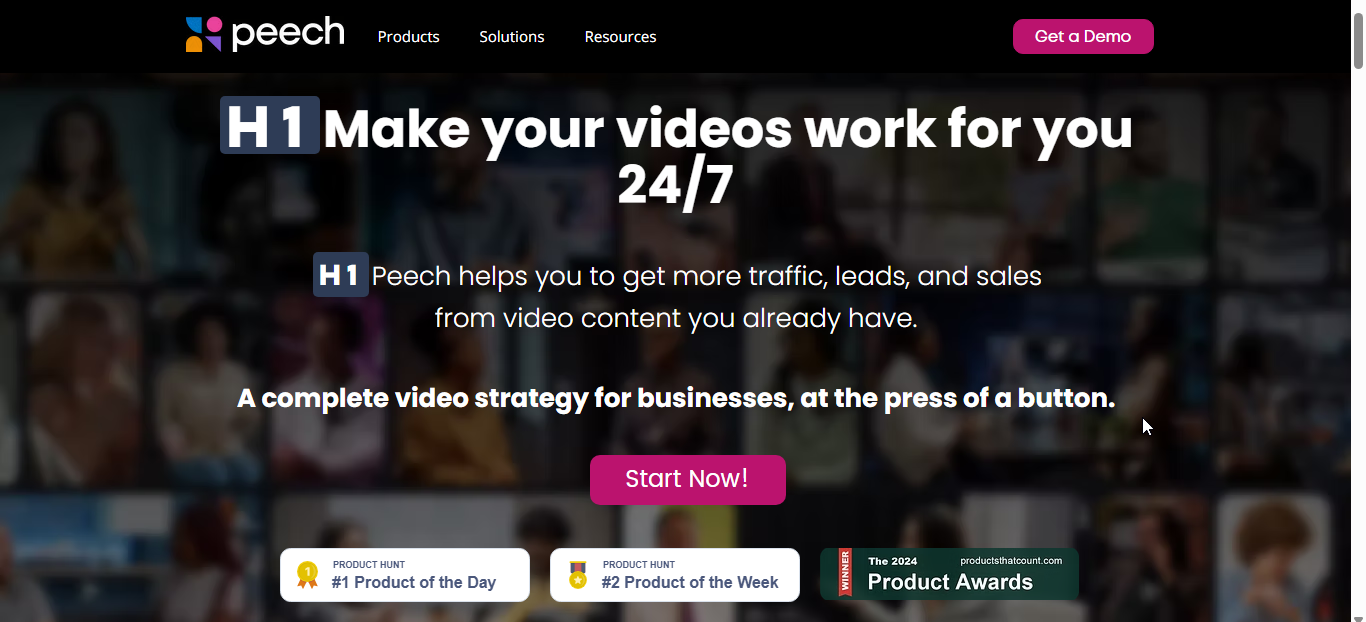Open the #1 Product of the Day badge
The width and height of the screenshot is (1366, 622).
pyautogui.click(x=405, y=575)
